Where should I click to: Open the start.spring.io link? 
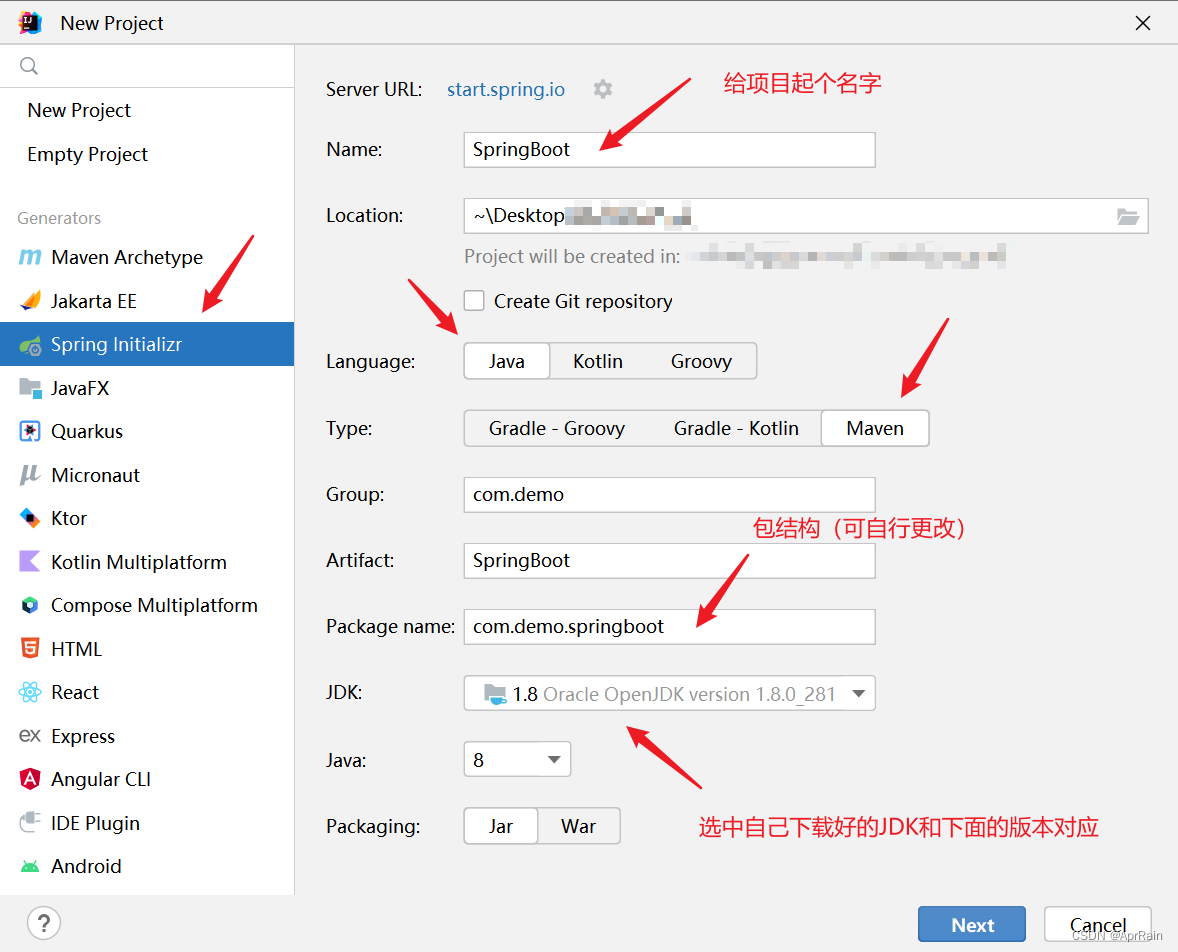[506, 89]
